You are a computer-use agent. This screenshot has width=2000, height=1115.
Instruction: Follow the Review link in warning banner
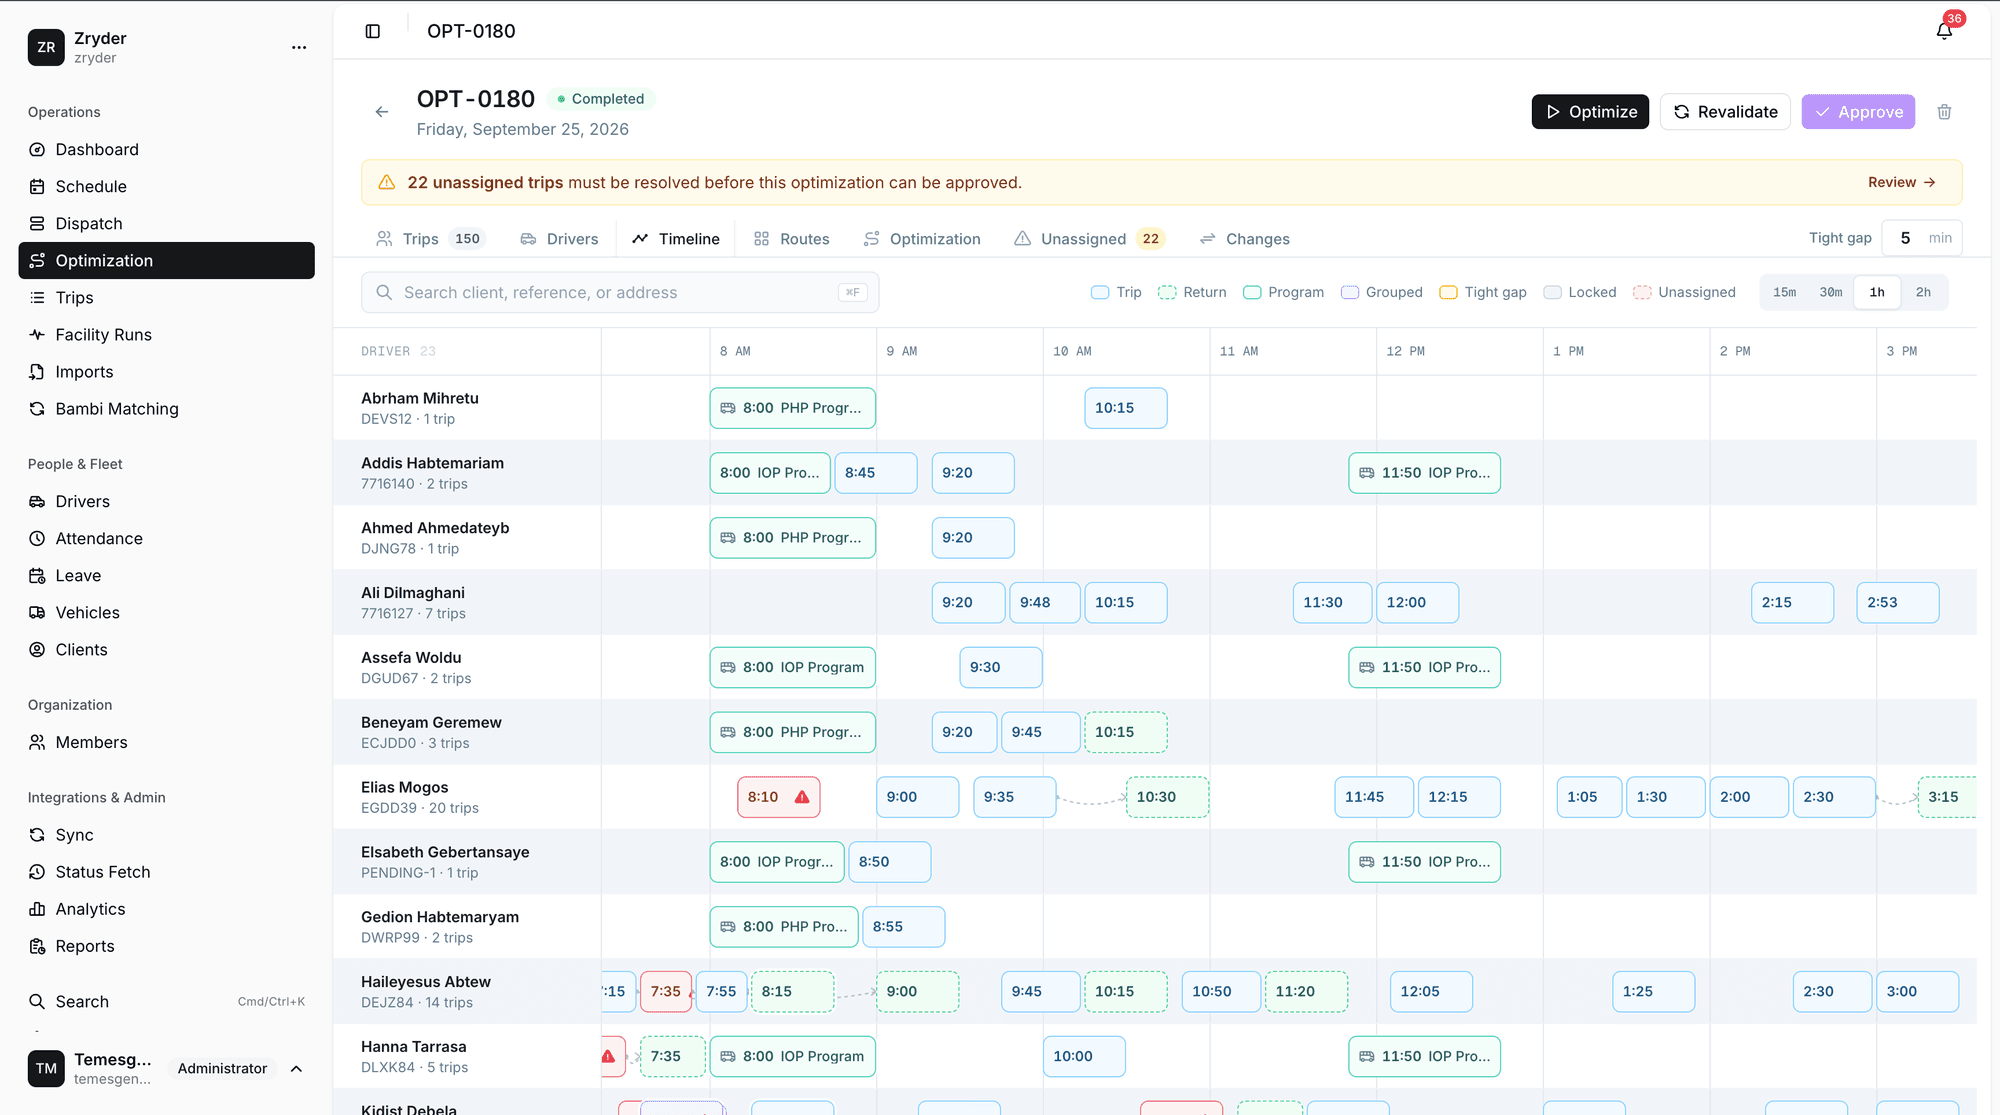tap(1901, 182)
